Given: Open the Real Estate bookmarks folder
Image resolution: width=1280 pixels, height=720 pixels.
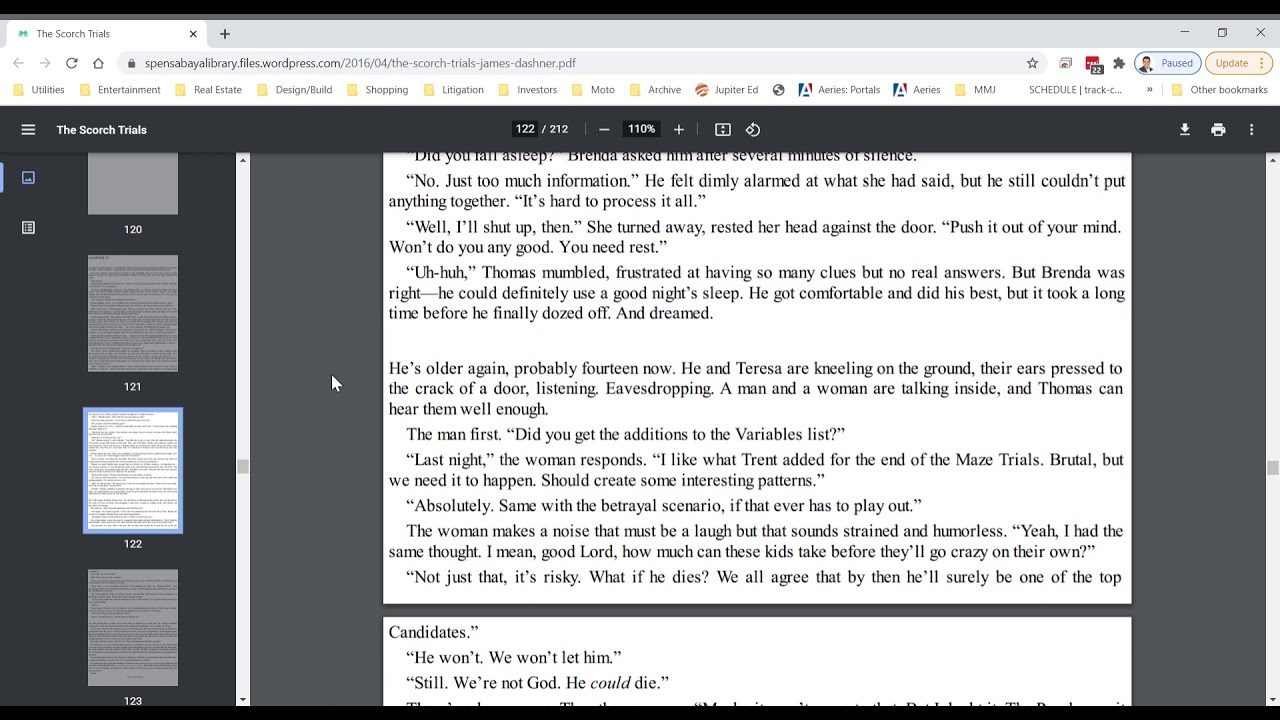Looking at the screenshot, I should coord(208,90).
